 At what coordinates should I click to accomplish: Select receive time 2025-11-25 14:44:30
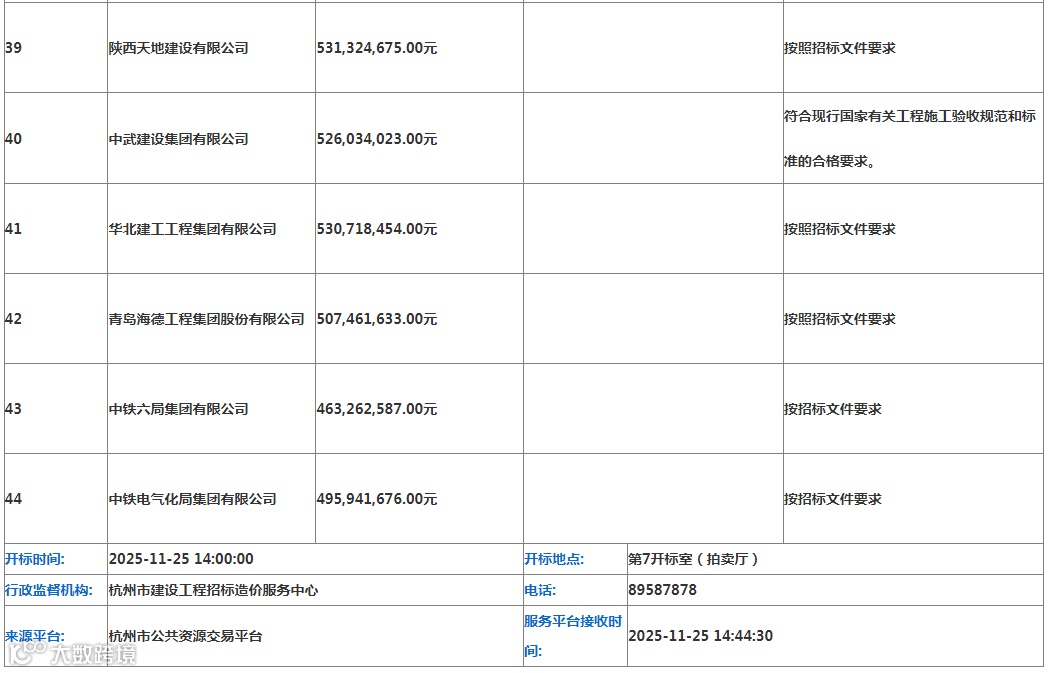point(700,636)
